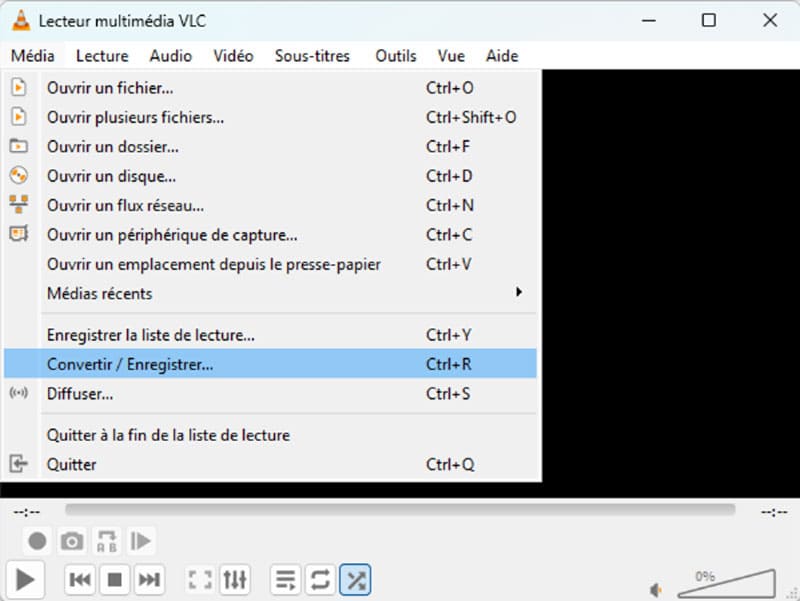Skip to the previous media track
Image resolution: width=800 pixels, height=601 pixels.
[80, 580]
